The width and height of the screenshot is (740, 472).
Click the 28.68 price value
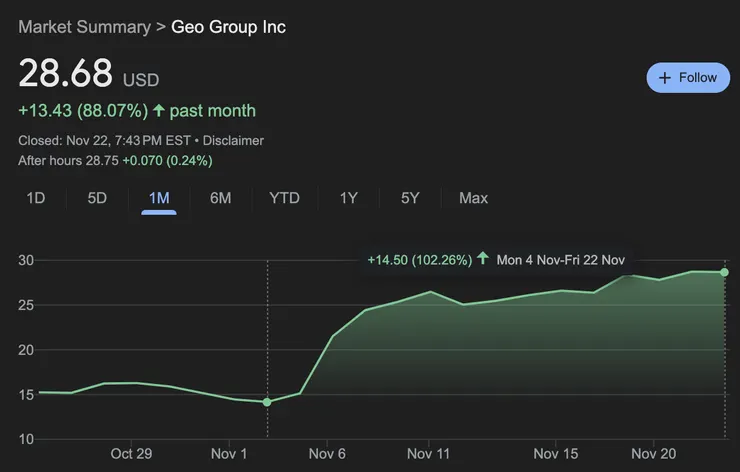pos(66,73)
